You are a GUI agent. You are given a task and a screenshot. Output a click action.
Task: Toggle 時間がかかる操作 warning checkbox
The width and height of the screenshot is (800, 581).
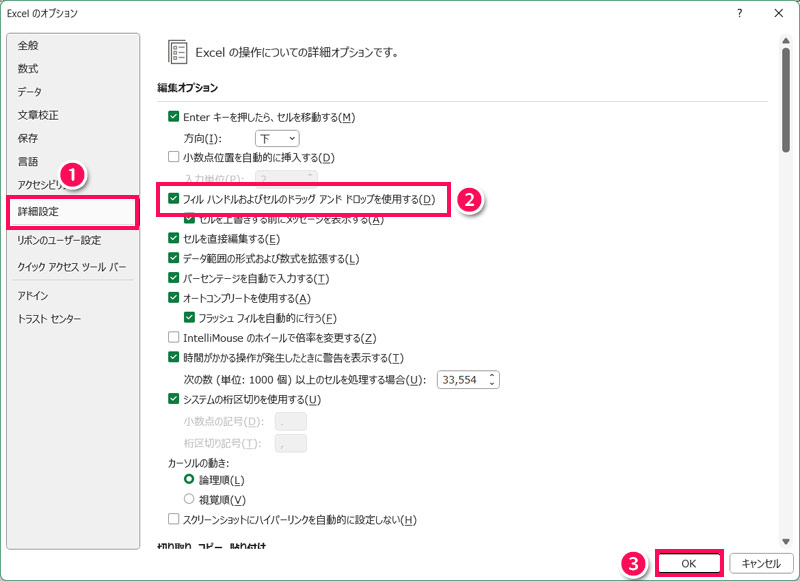pos(173,357)
